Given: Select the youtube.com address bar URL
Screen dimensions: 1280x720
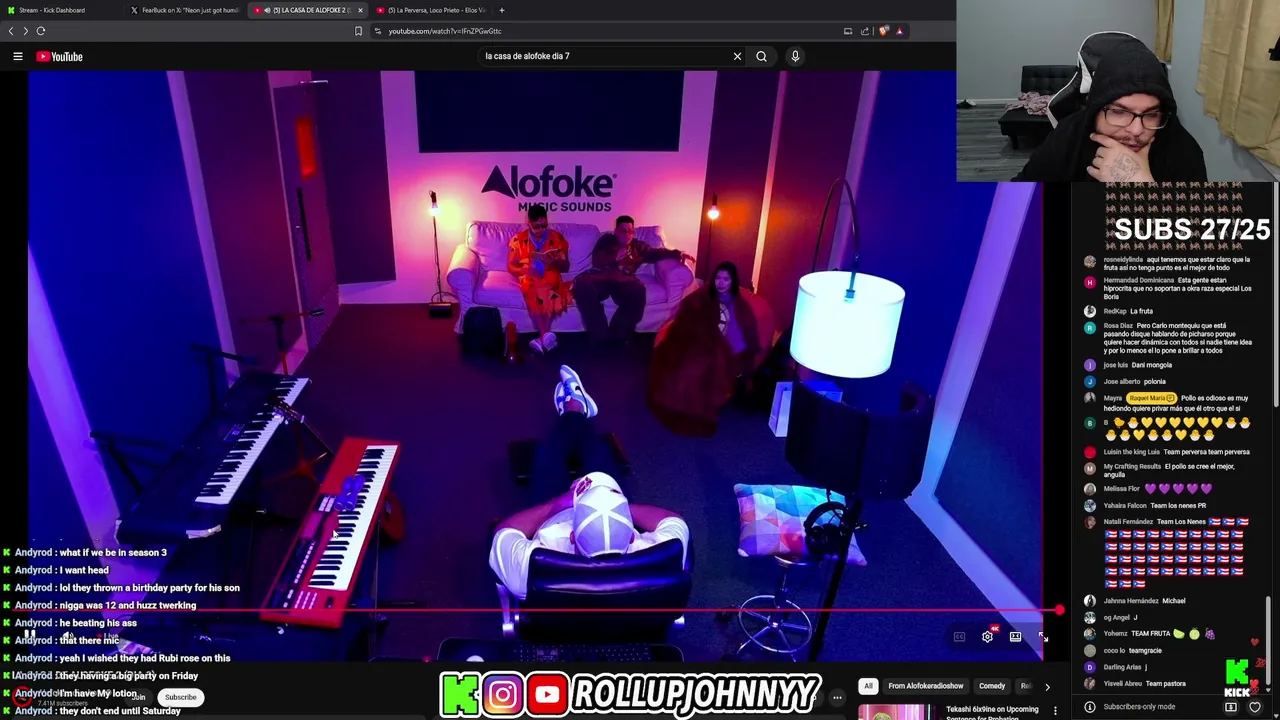Looking at the screenshot, I should click(445, 31).
